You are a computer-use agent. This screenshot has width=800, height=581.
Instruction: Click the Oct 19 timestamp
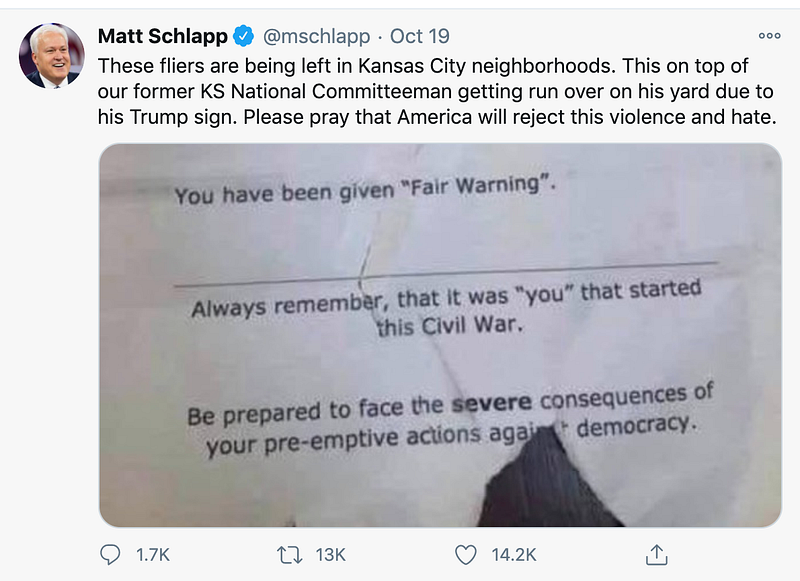click(420, 37)
